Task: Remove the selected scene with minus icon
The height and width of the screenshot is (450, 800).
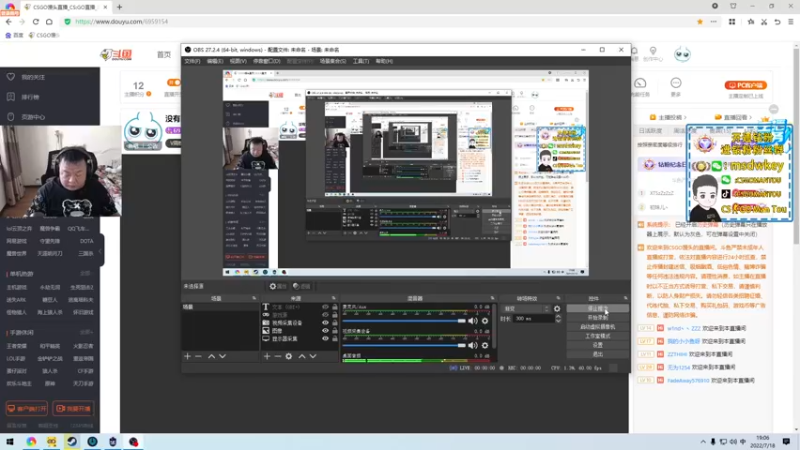Action: pyautogui.click(x=198, y=356)
